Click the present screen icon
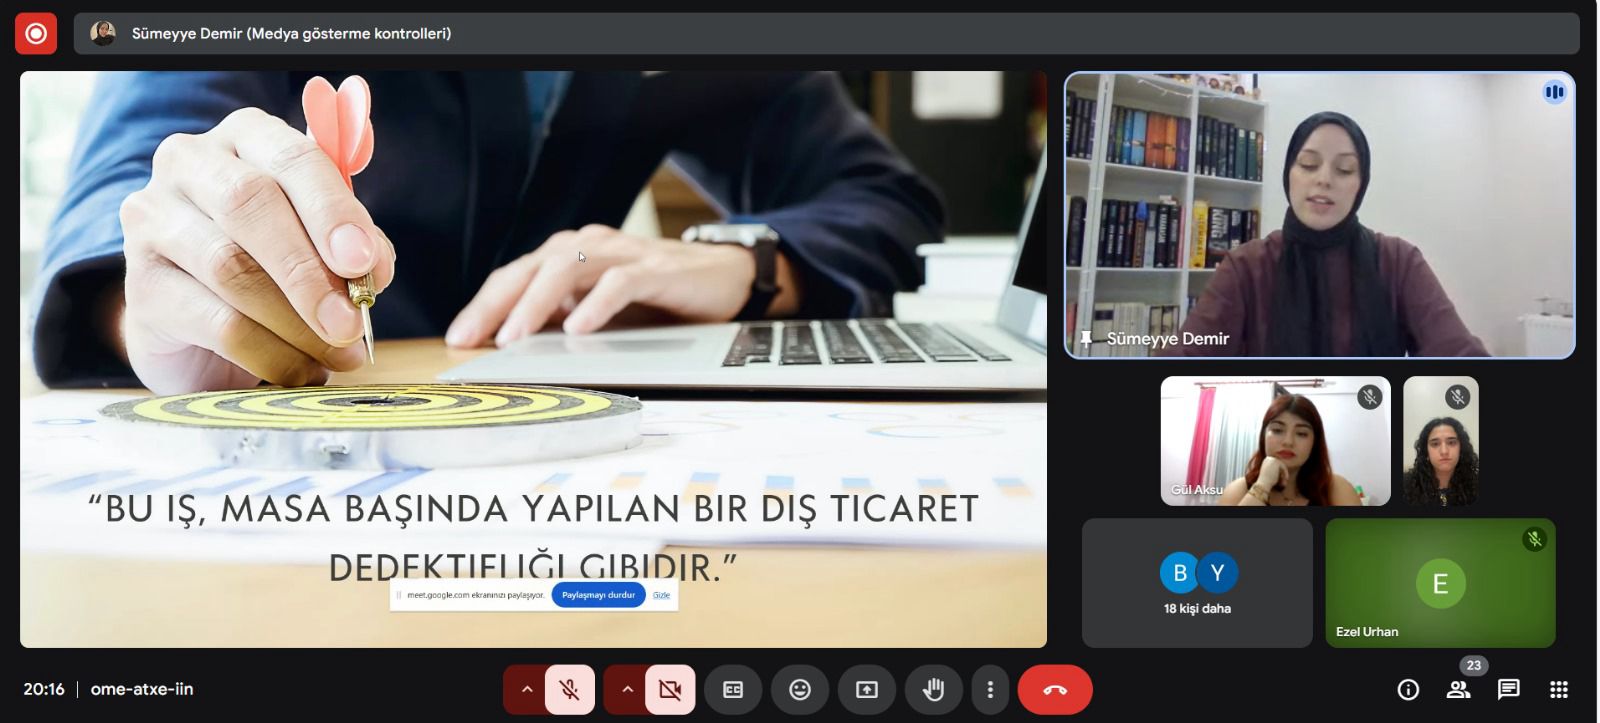 866,690
